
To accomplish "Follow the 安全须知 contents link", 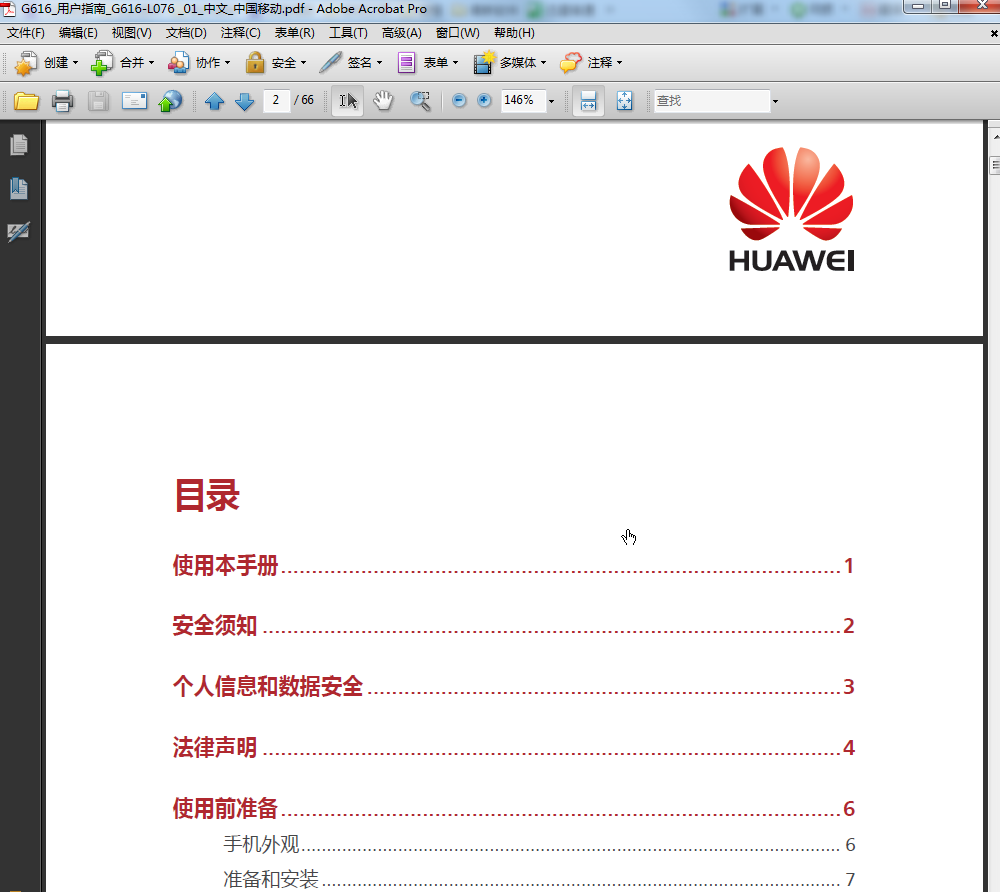I will (x=513, y=625).
